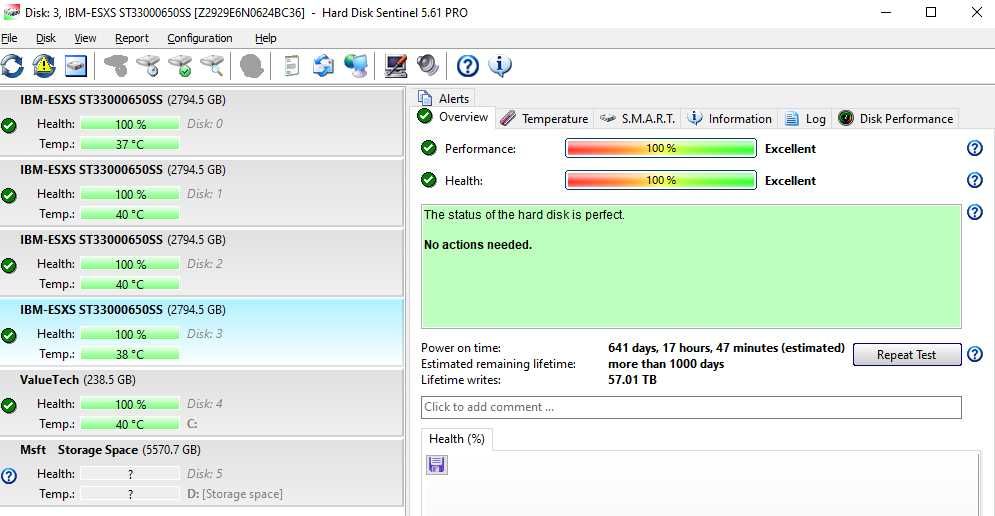Click the question mark status icon for Disk 5
The image size is (995, 516).
point(9,475)
